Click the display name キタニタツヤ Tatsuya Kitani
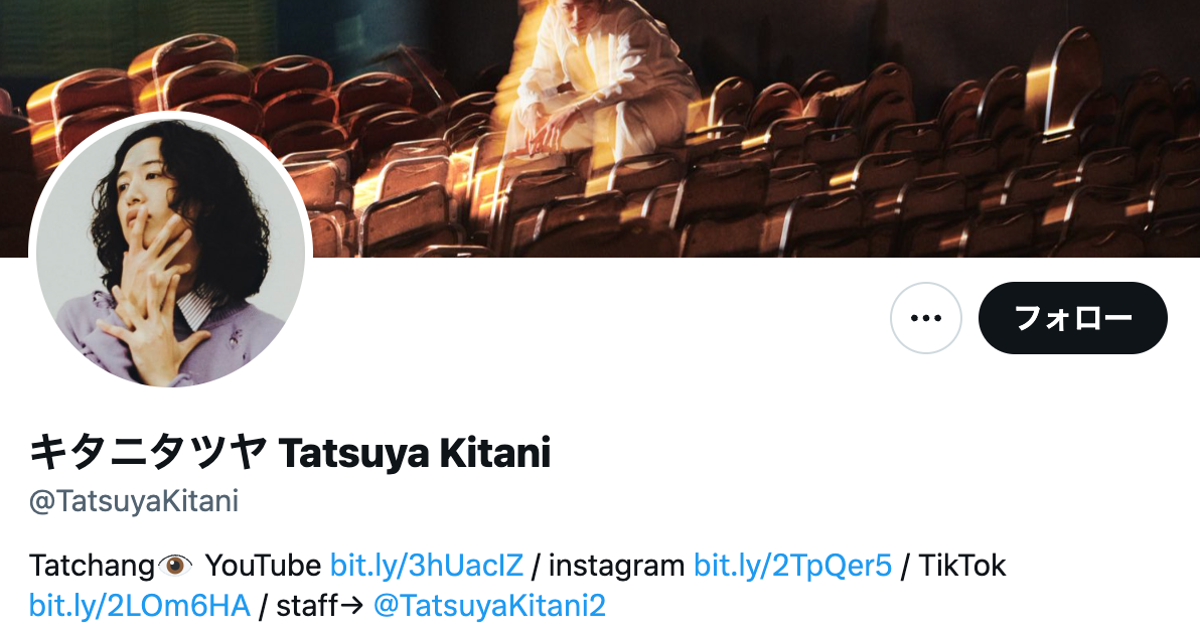Viewport: 1200px width, 629px height. (290, 454)
